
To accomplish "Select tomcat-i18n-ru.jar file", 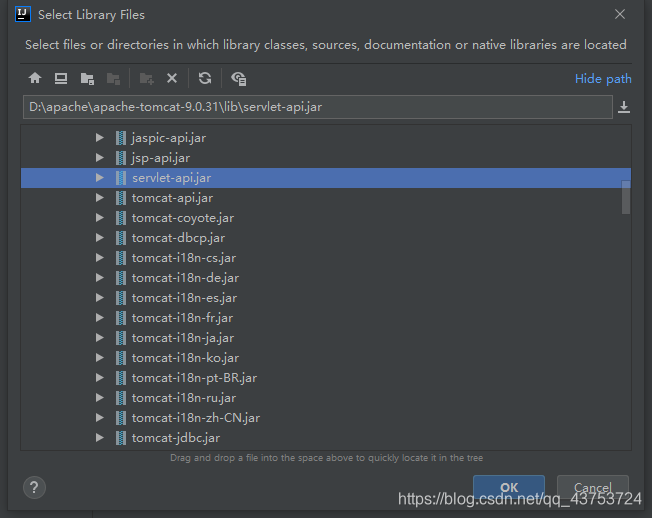I will (183, 397).
